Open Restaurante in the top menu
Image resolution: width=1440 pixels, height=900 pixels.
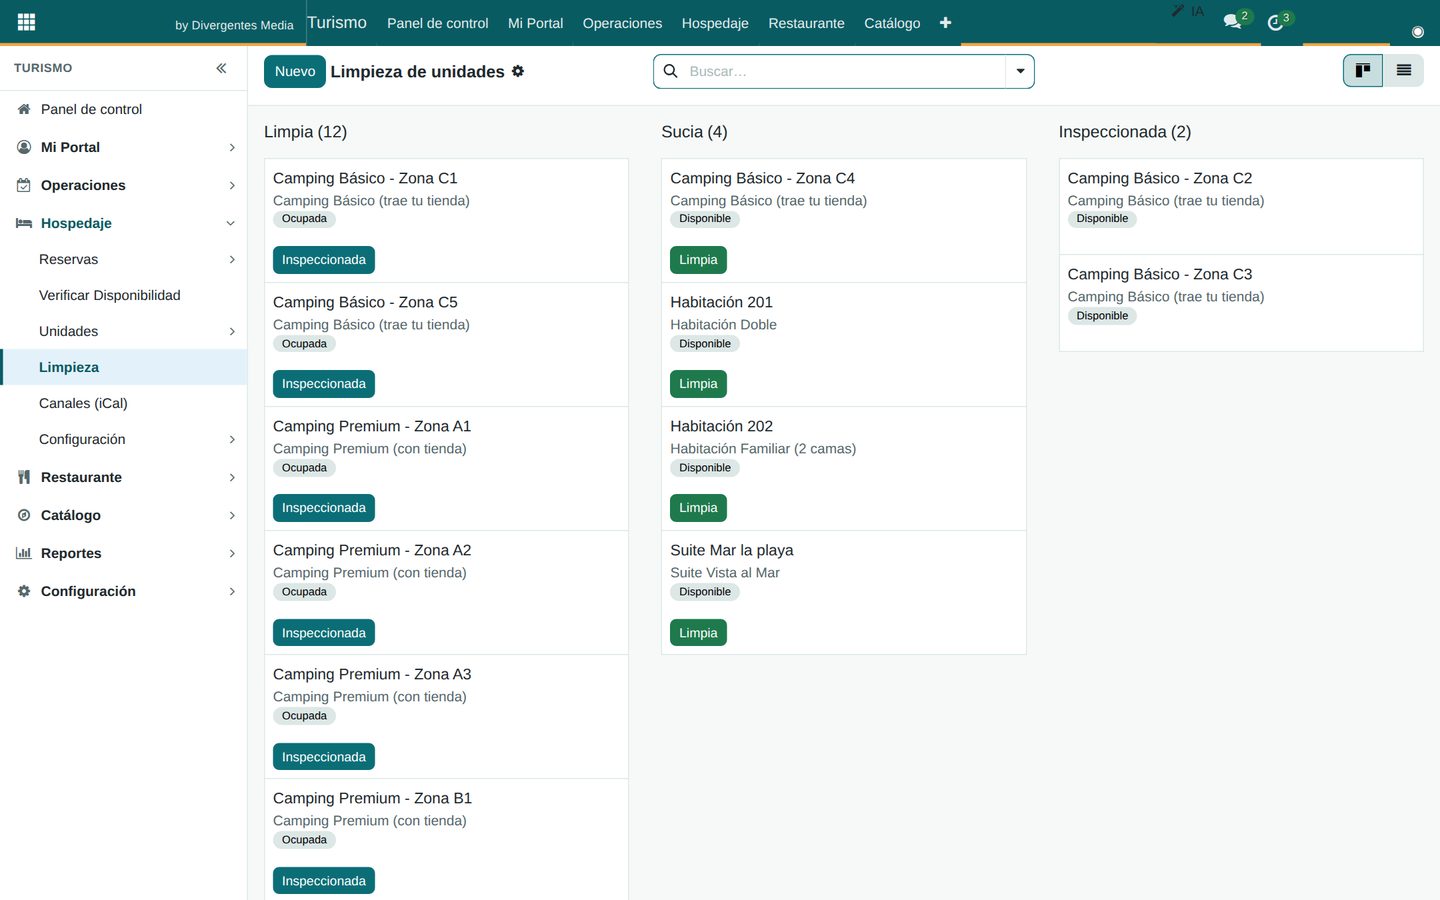(806, 23)
